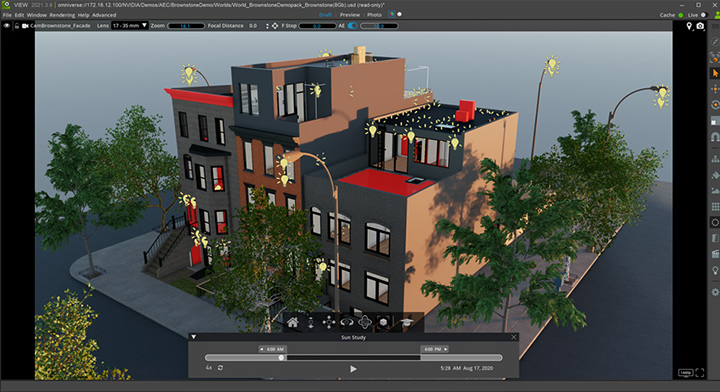Click the Focal Distance value
The image size is (720, 392).
click(x=253, y=26)
